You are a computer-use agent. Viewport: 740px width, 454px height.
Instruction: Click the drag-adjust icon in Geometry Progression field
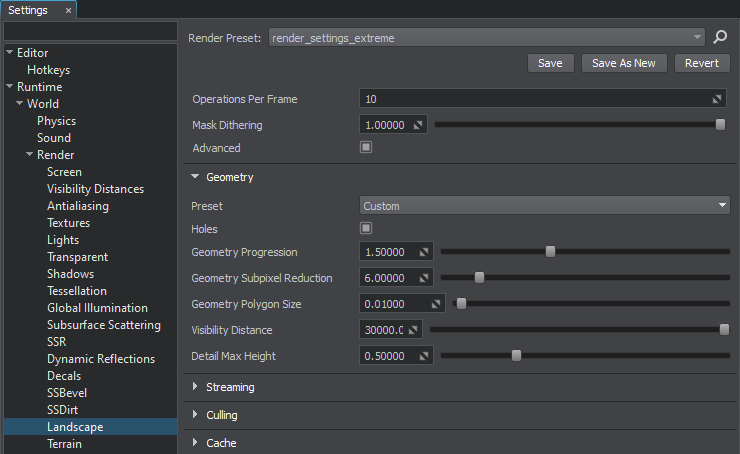point(424,252)
